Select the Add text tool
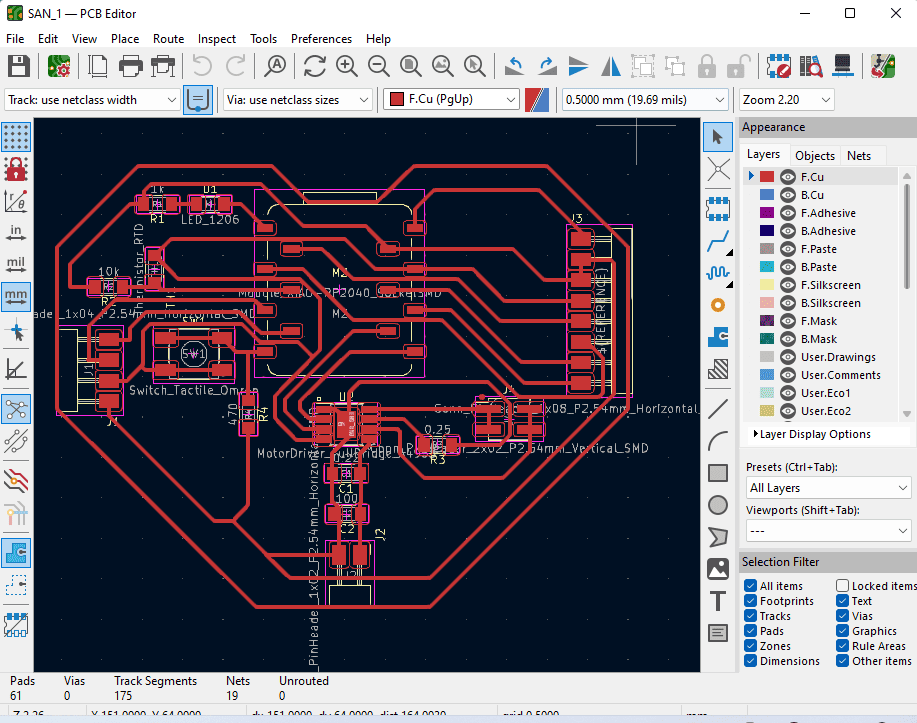The height and width of the screenshot is (723, 917). pos(718,601)
